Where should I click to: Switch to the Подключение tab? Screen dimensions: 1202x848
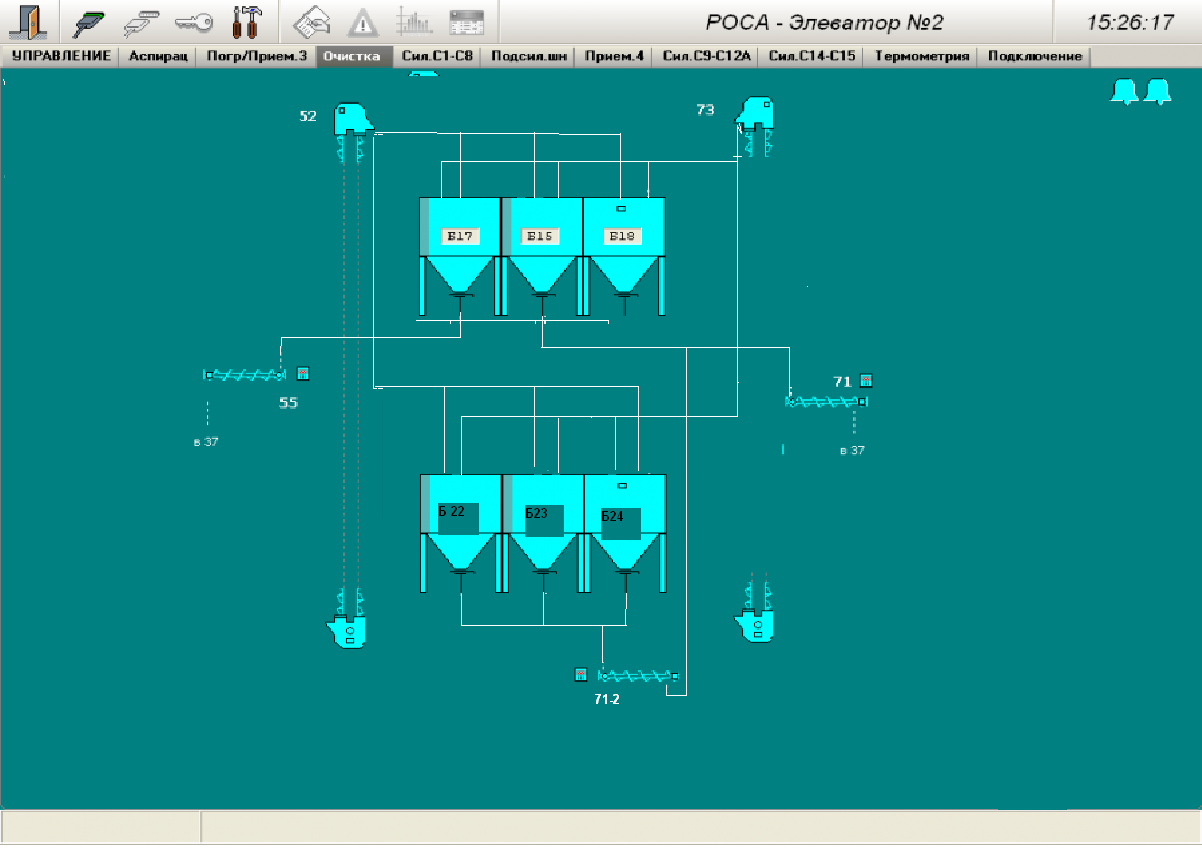point(1034,57)
